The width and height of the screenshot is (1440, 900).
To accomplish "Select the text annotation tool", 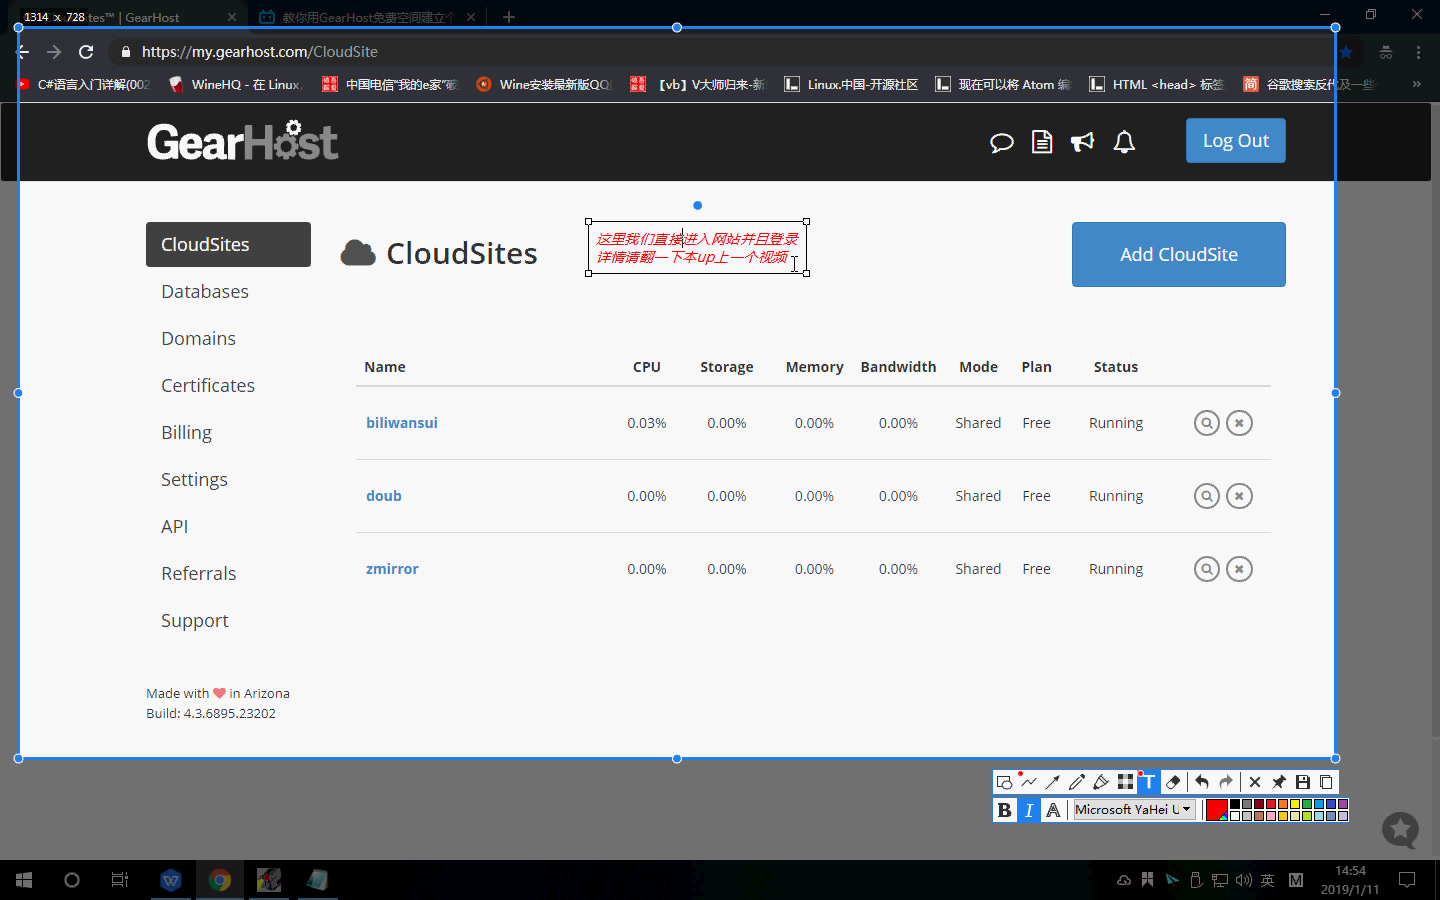I will point(1149,782).
